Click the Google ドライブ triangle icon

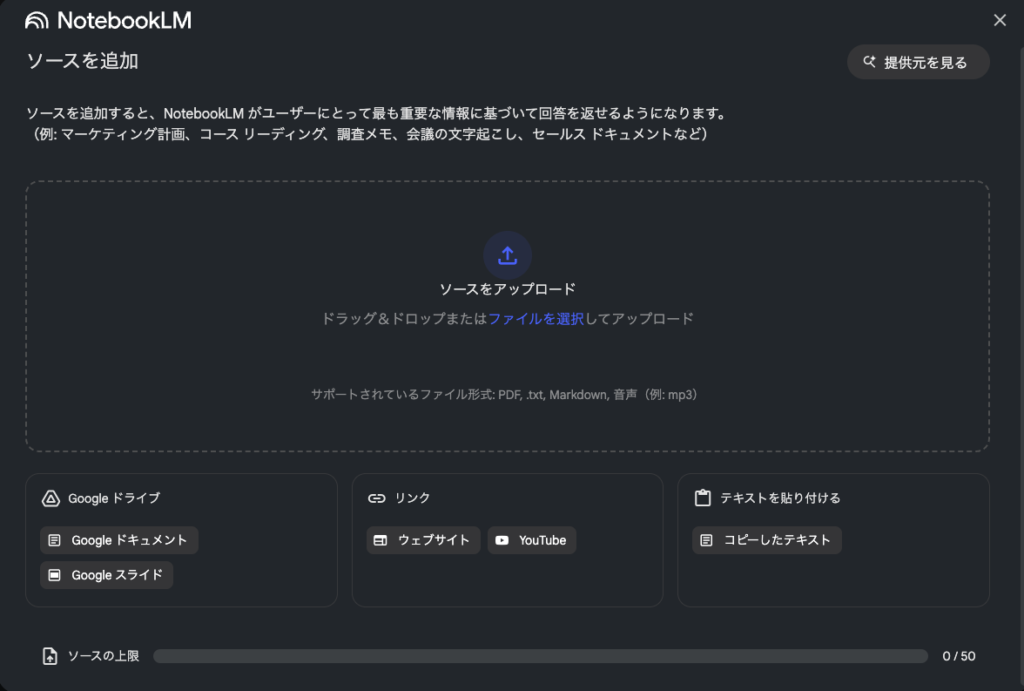51,498
